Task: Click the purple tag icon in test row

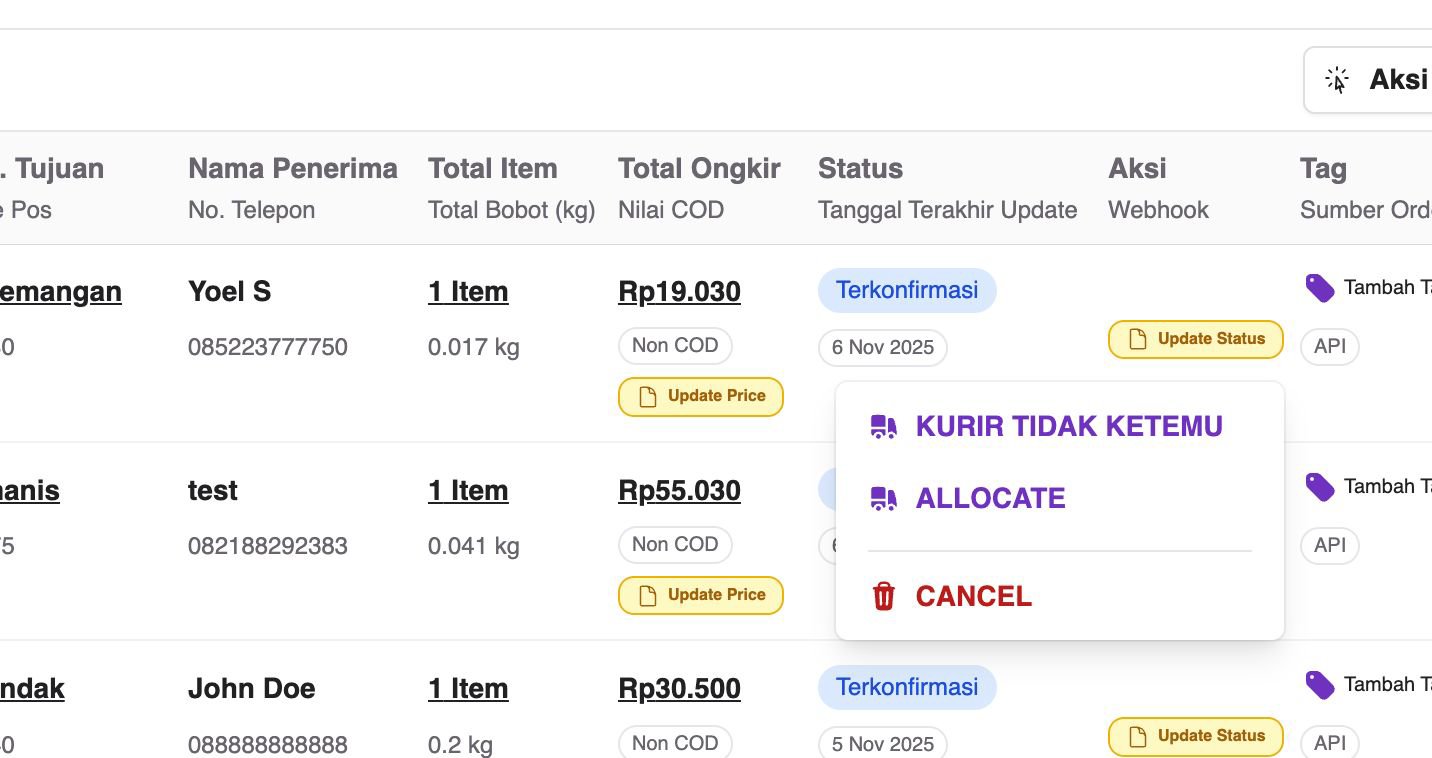Action: (1320, 487)
